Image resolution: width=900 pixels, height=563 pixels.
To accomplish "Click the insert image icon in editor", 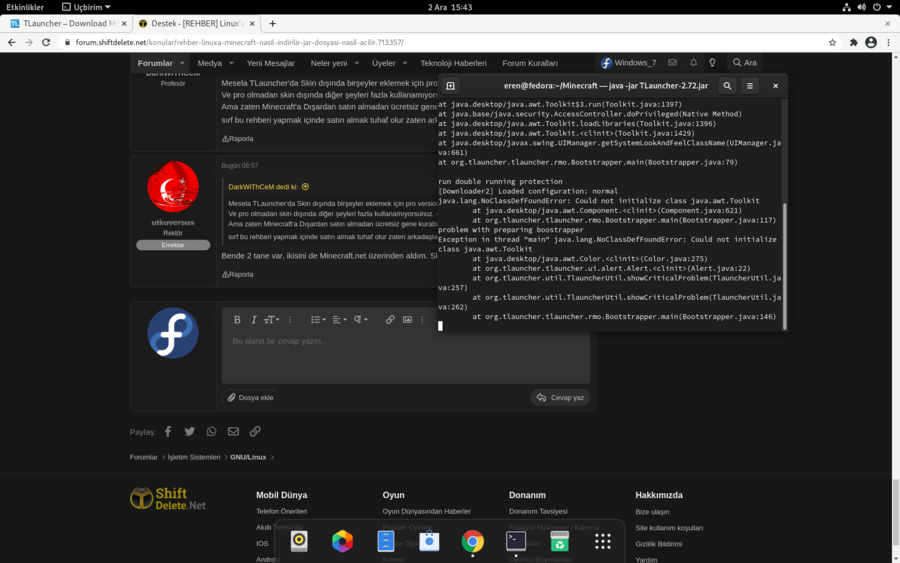I will point(407,320).
